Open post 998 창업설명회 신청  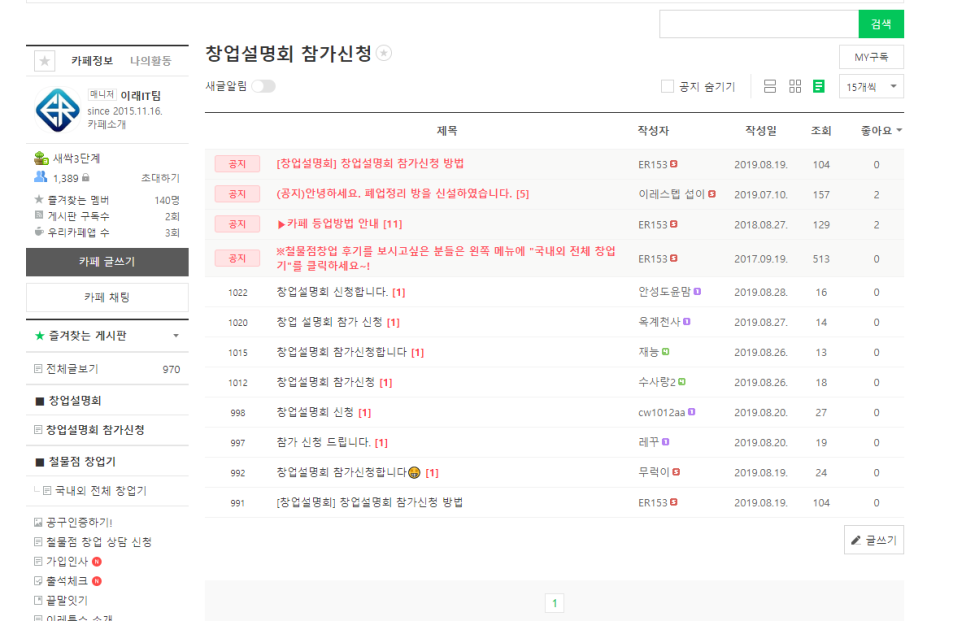pos(315,413)
